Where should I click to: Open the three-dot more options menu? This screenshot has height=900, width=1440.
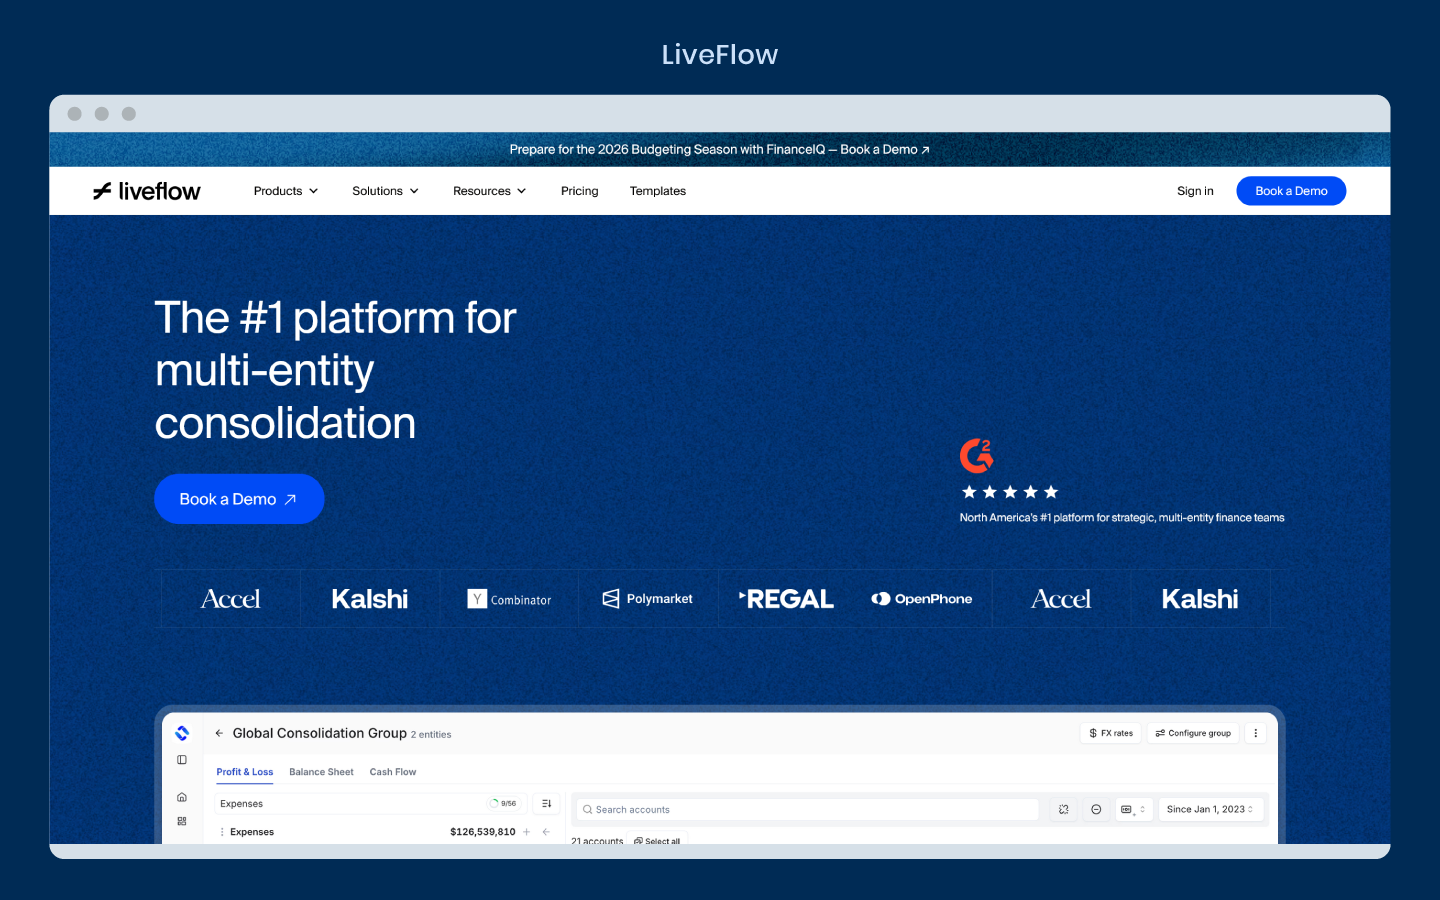point(1256,733)
